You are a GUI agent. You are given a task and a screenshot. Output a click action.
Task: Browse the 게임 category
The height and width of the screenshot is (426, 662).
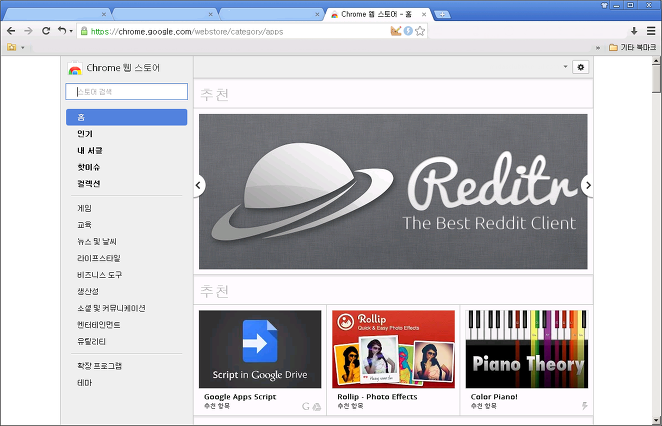tap(84, 208)
